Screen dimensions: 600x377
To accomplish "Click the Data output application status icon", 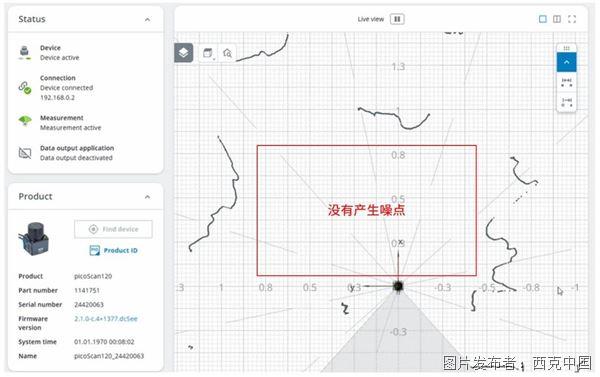I will [x=25, y=153].
